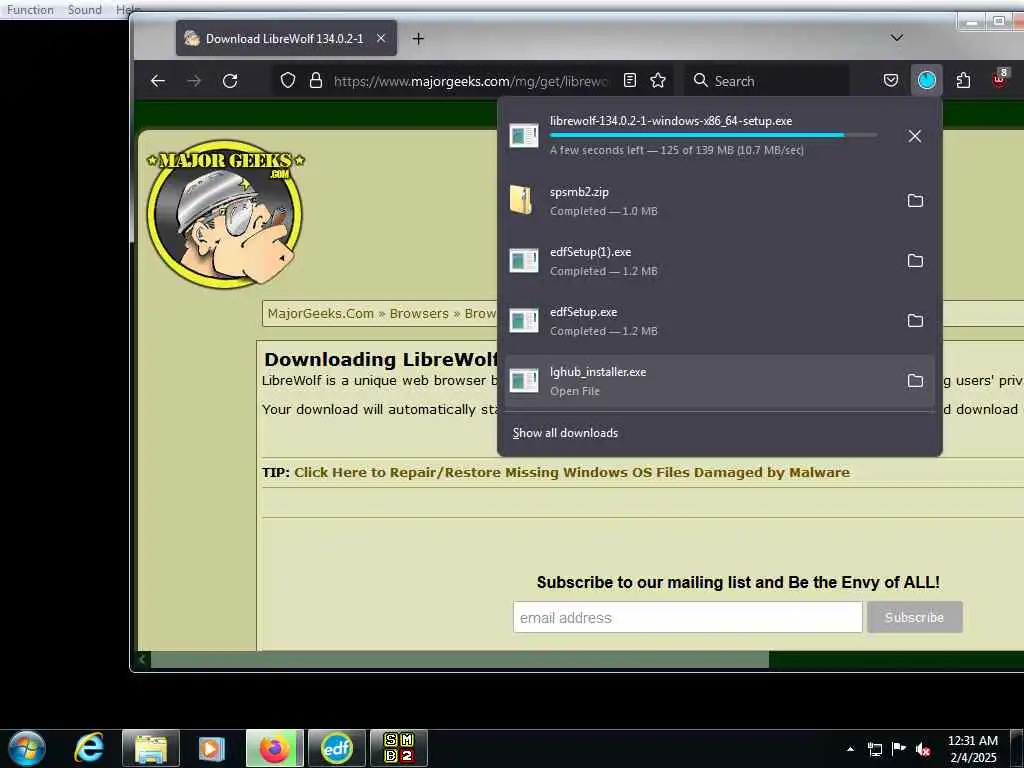1024x768 pixels.
Task: Go back to the previous page
Action: (157, 81)
